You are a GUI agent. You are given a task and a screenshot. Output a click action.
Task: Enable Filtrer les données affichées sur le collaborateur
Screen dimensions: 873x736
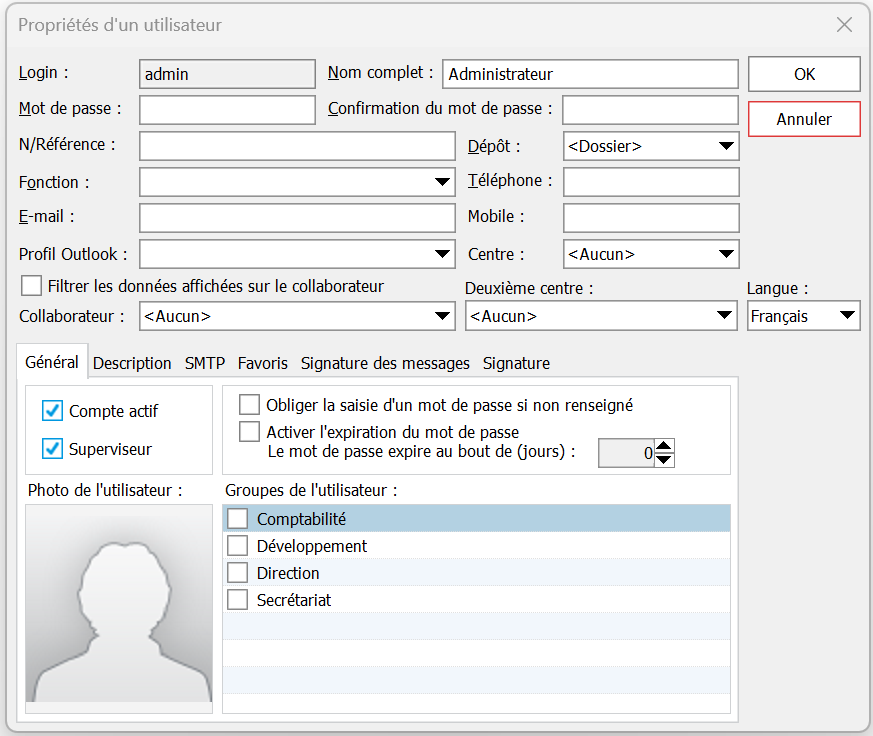(x=32, y=286)
